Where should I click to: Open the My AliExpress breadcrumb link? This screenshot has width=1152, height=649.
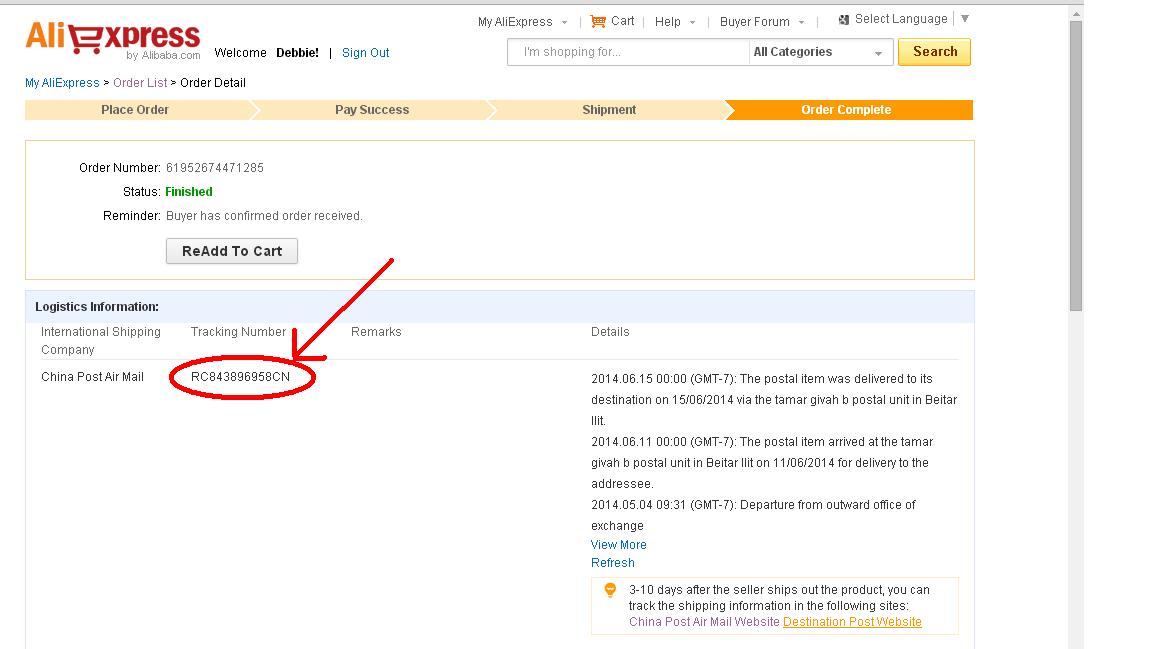click(62, 83)
